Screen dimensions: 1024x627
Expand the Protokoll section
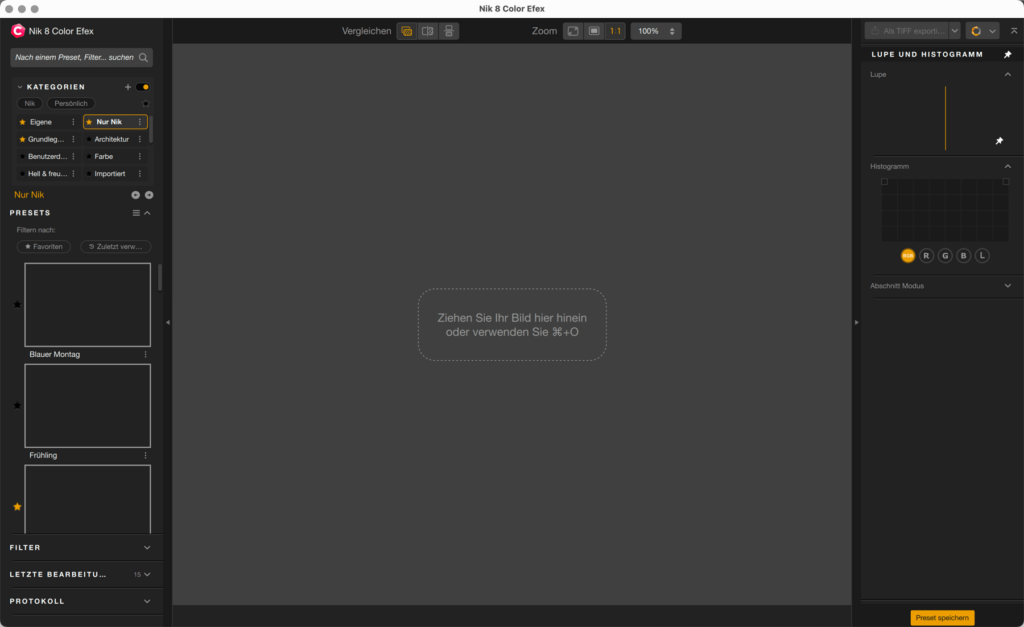pos(147,602)
